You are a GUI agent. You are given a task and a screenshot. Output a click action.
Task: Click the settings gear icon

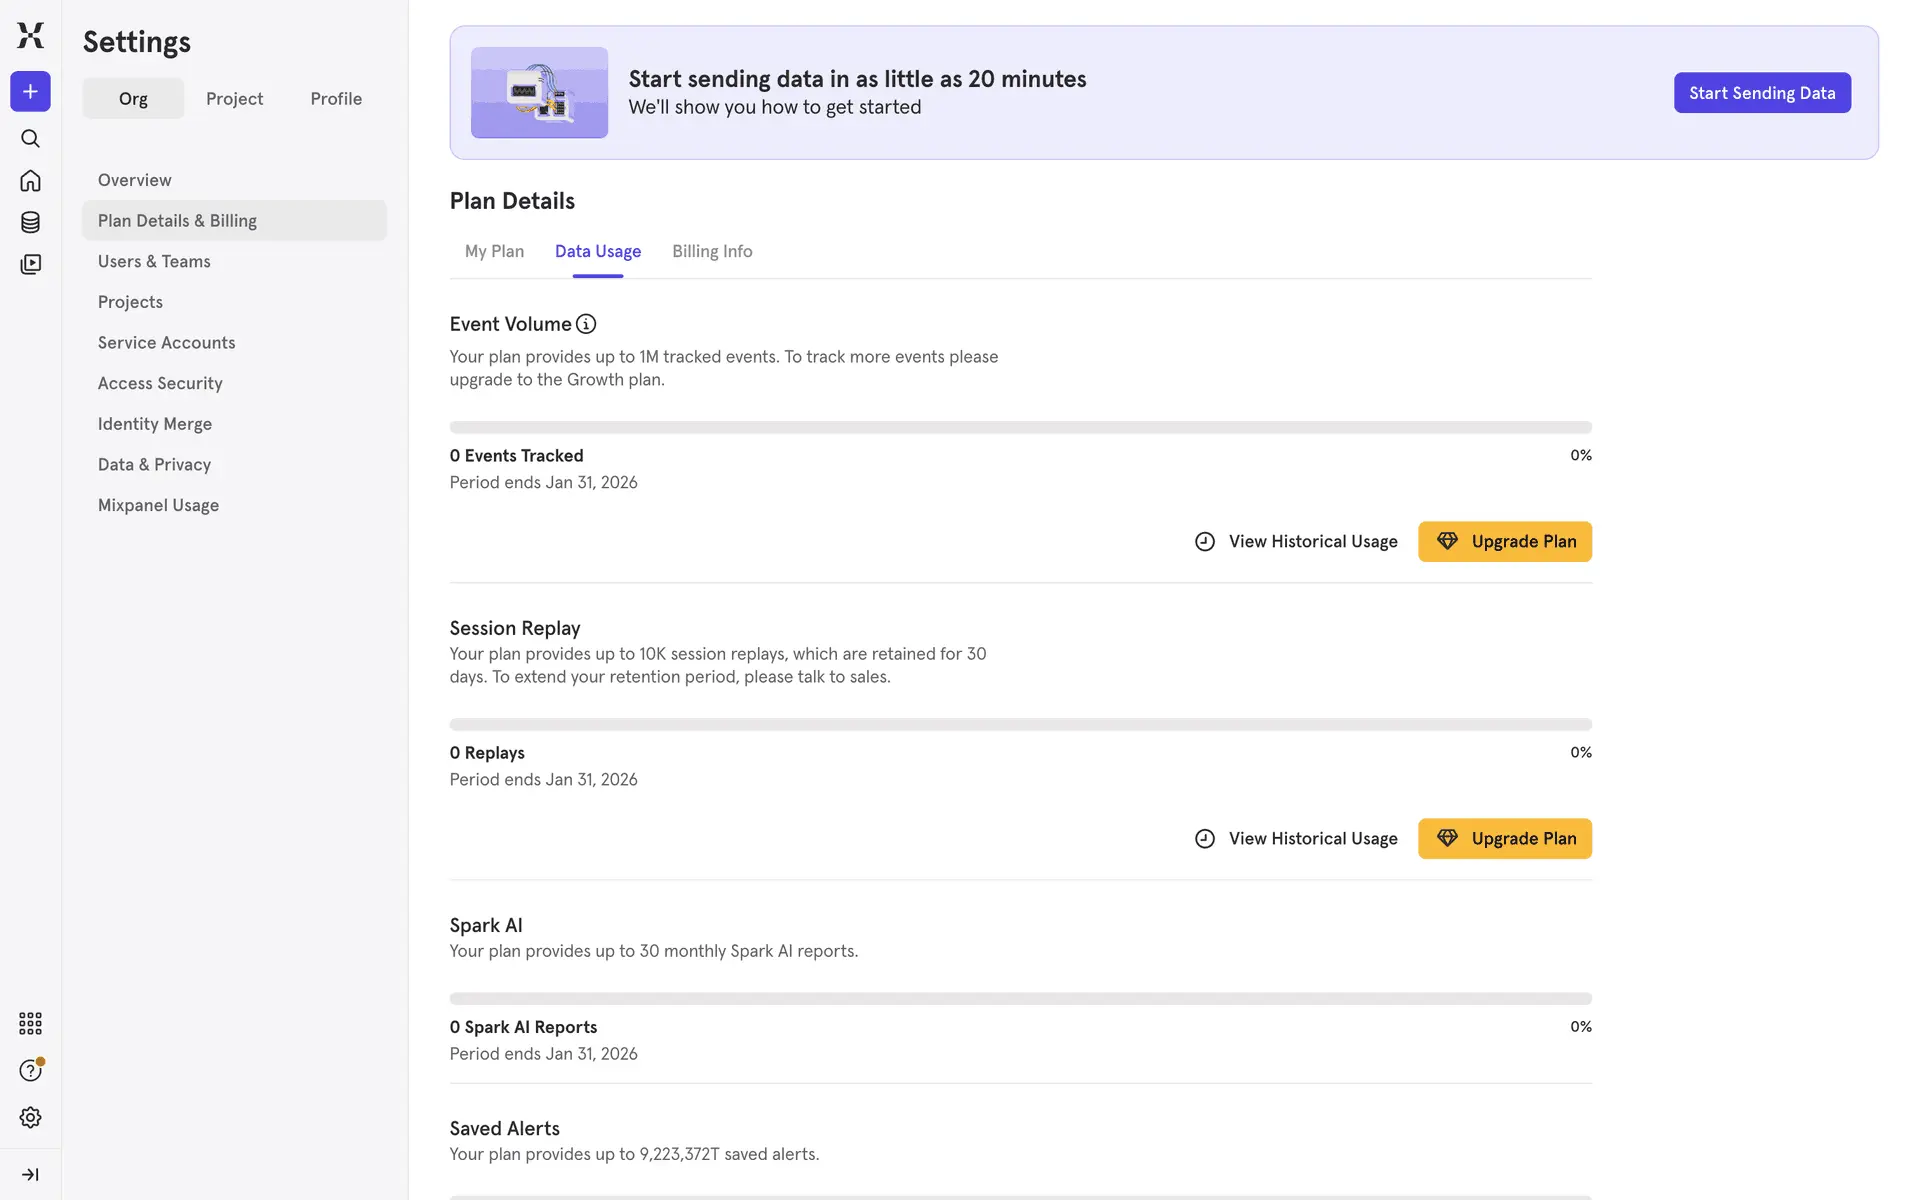30,1117
